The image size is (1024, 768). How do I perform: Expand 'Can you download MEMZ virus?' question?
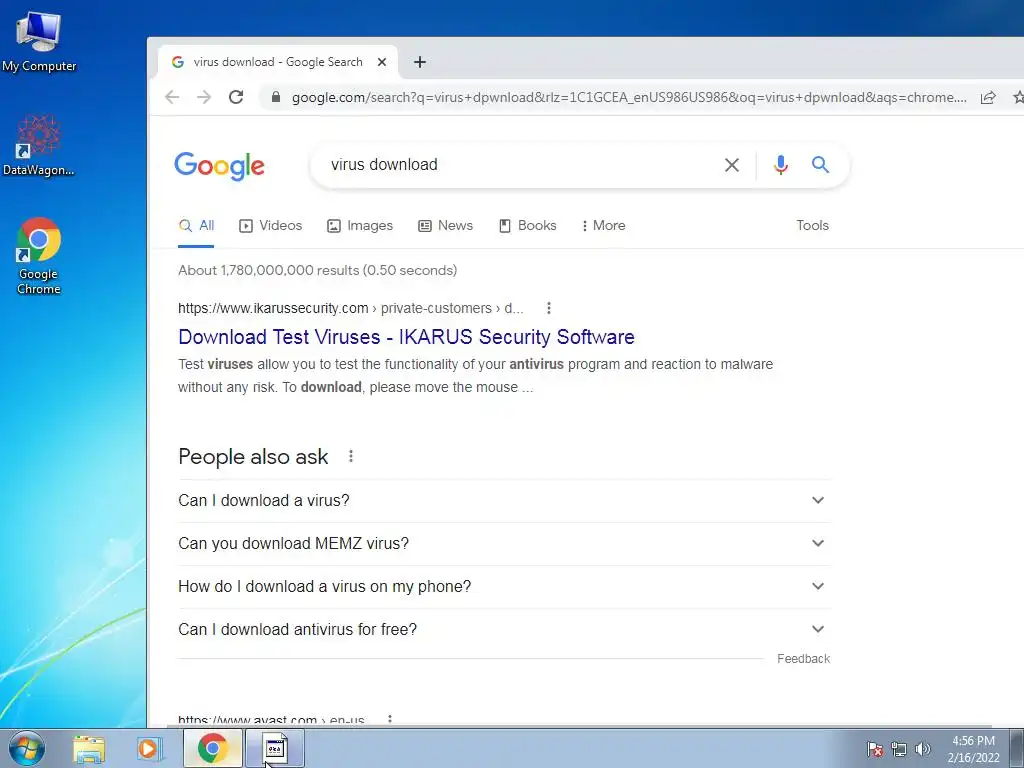(504, 543)
